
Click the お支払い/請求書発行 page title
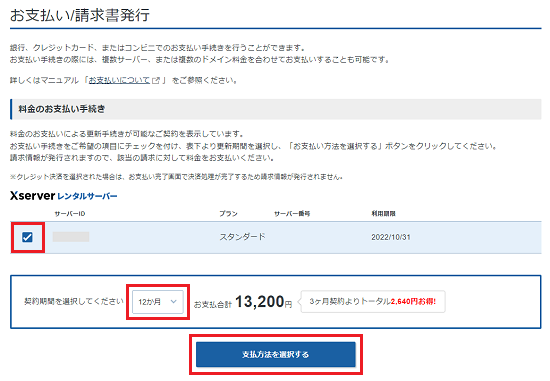(x=80, y=15)
